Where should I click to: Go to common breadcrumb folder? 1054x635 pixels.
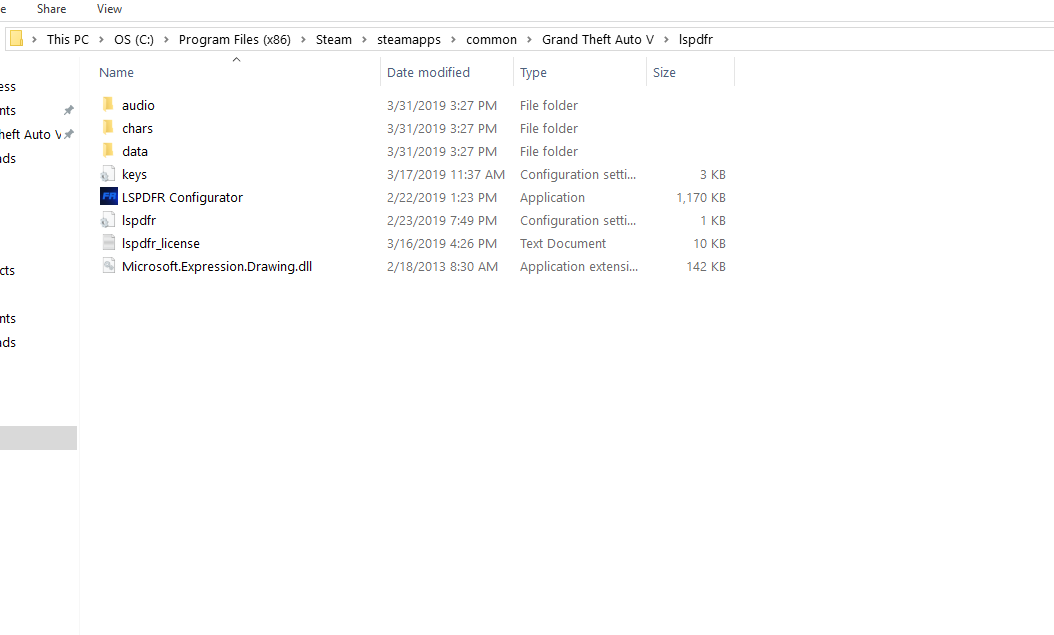pos(491,40)
